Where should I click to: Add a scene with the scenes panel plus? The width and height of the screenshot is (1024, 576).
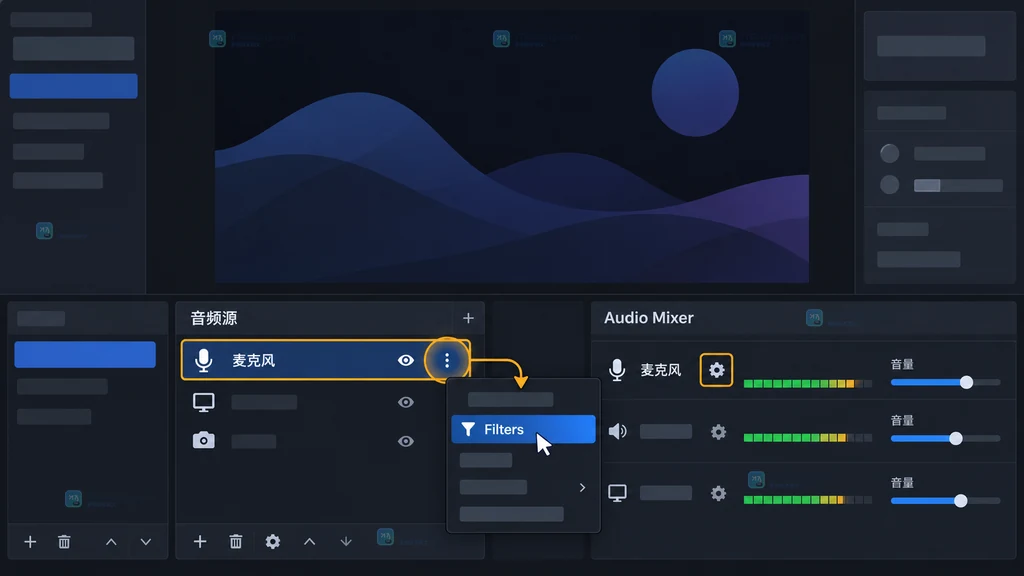pos(30,541)
